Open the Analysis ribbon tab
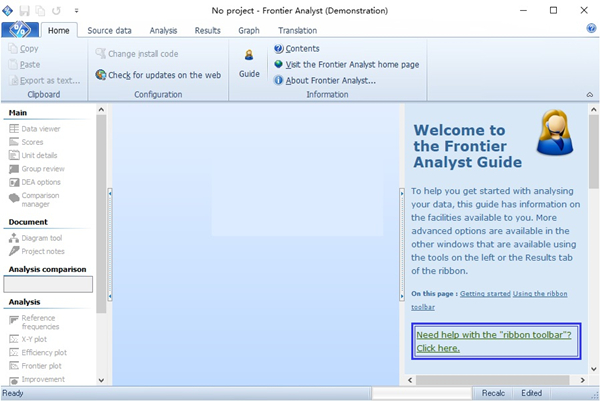 tap(163, 31)
